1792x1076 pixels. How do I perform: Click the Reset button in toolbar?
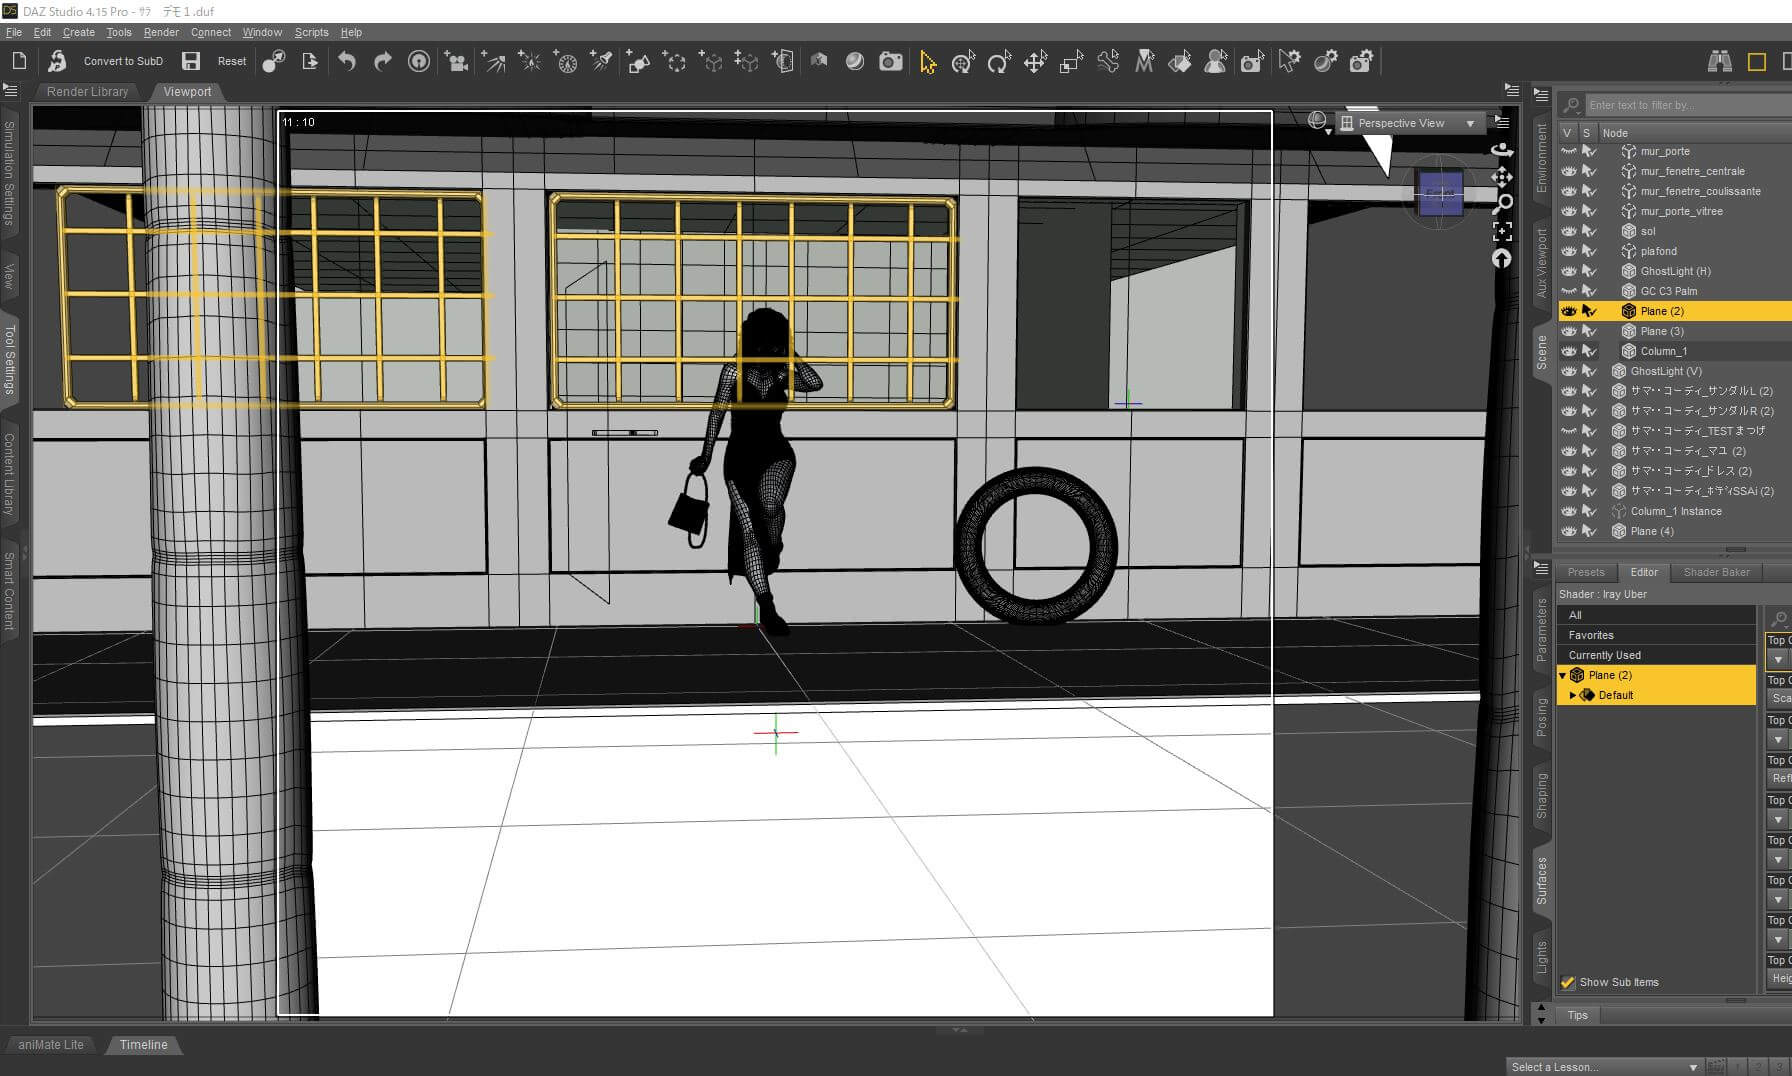pos(232,61)
